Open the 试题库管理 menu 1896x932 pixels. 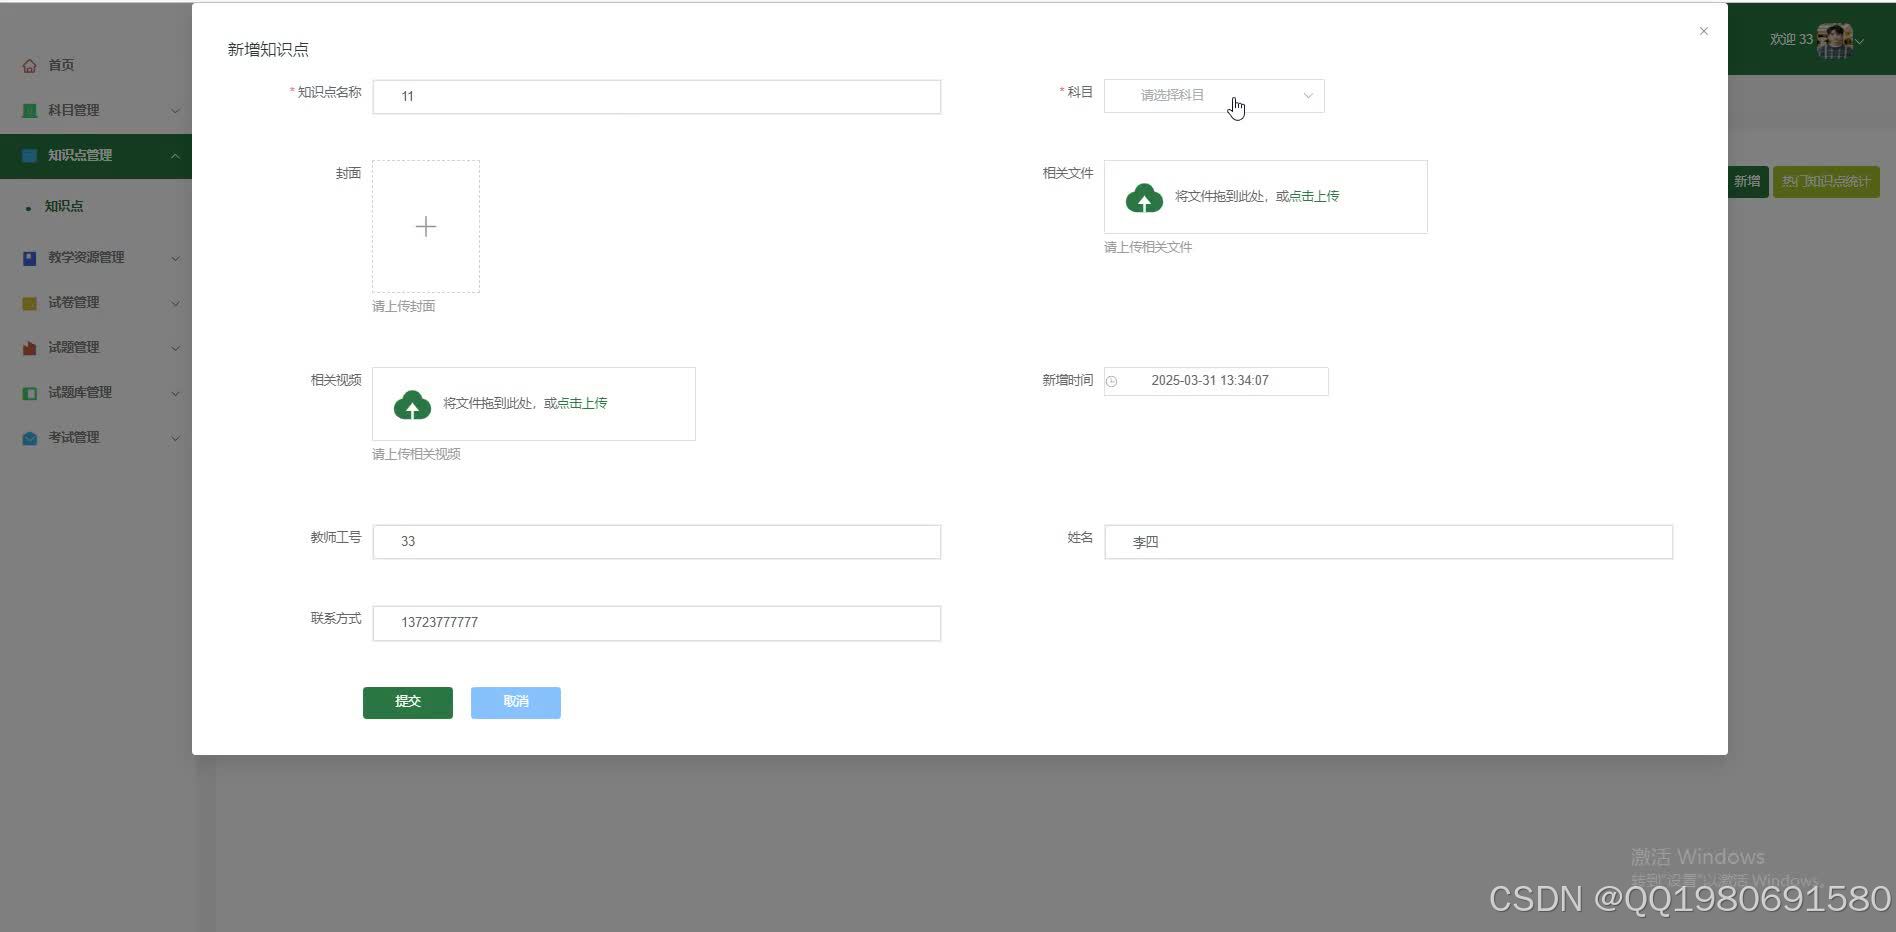click(96, 392)
